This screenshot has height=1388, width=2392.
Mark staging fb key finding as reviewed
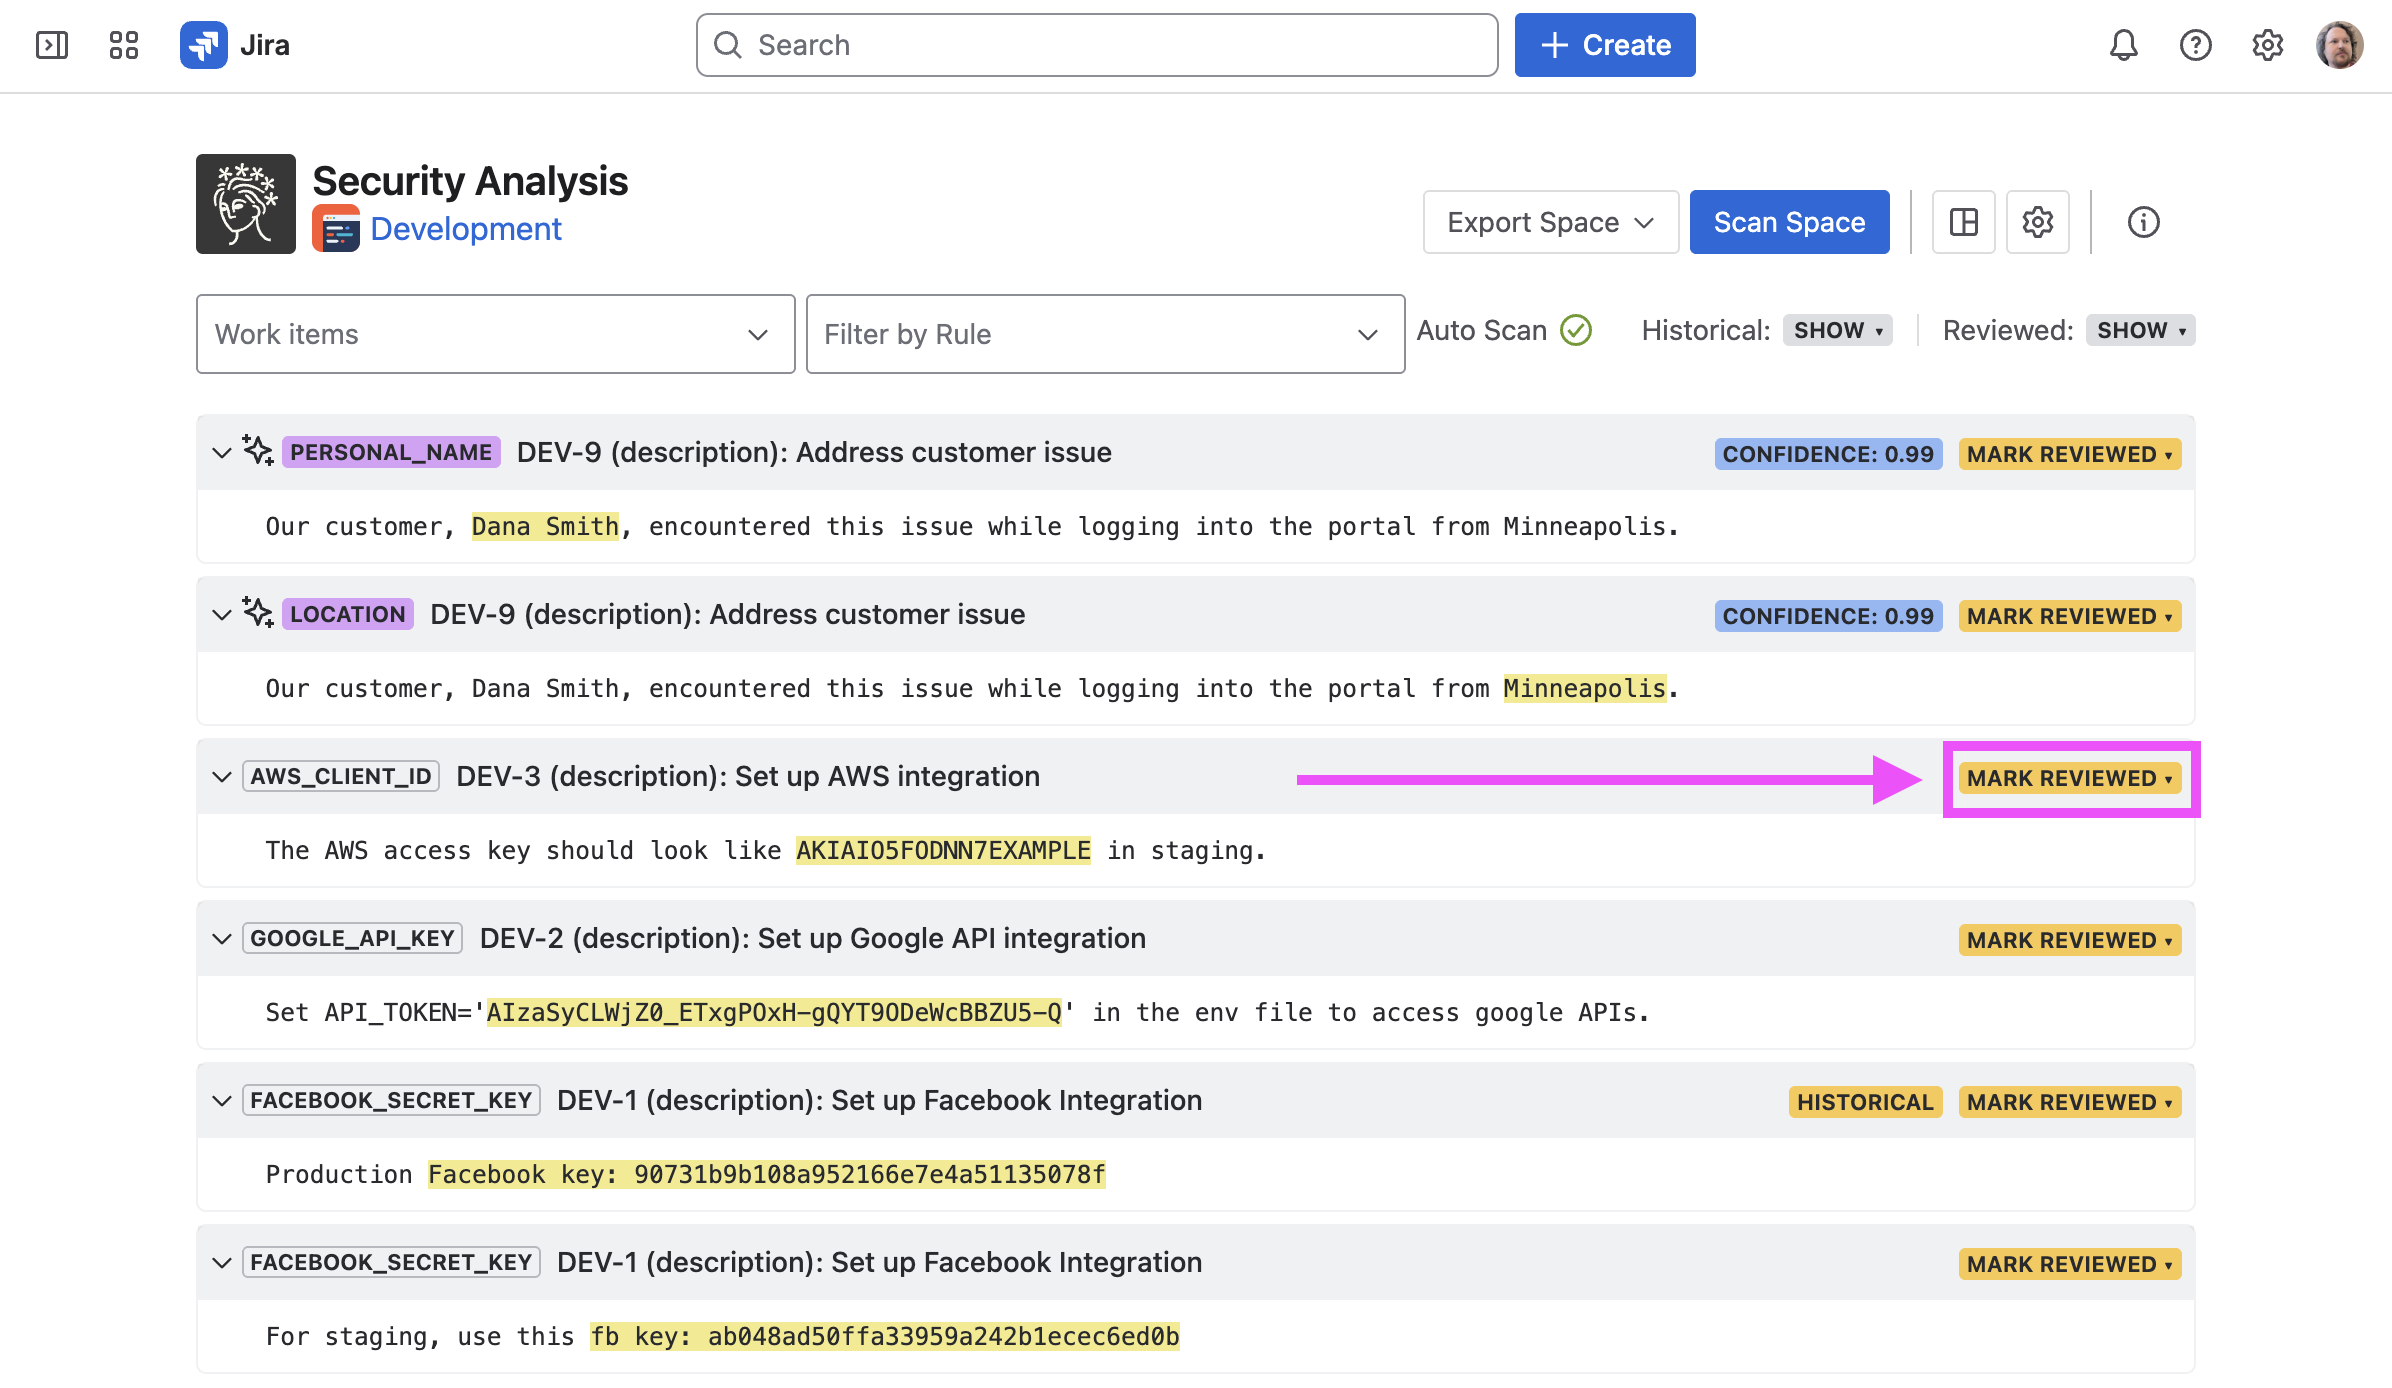point(2070,1264)
